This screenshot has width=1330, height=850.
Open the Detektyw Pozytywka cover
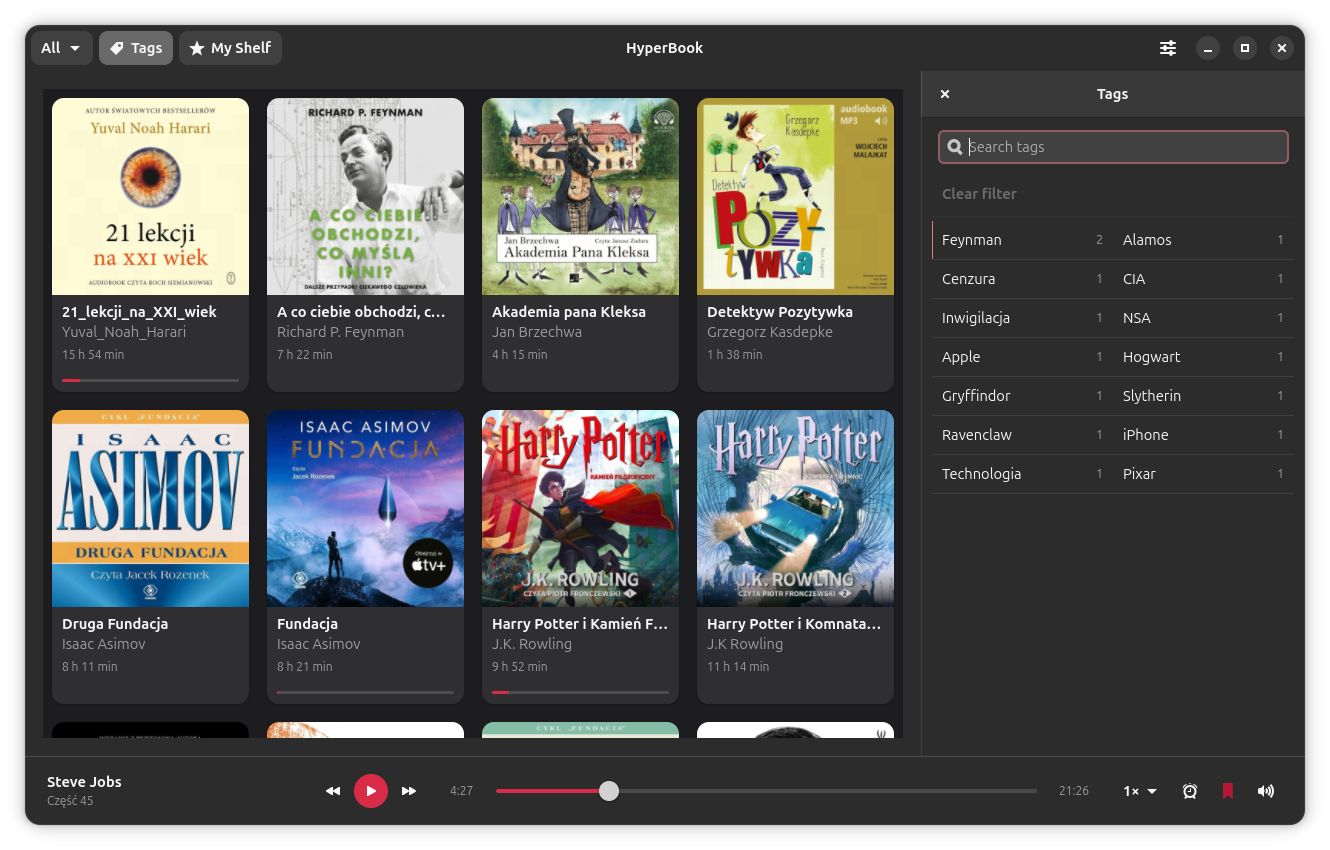795,196
